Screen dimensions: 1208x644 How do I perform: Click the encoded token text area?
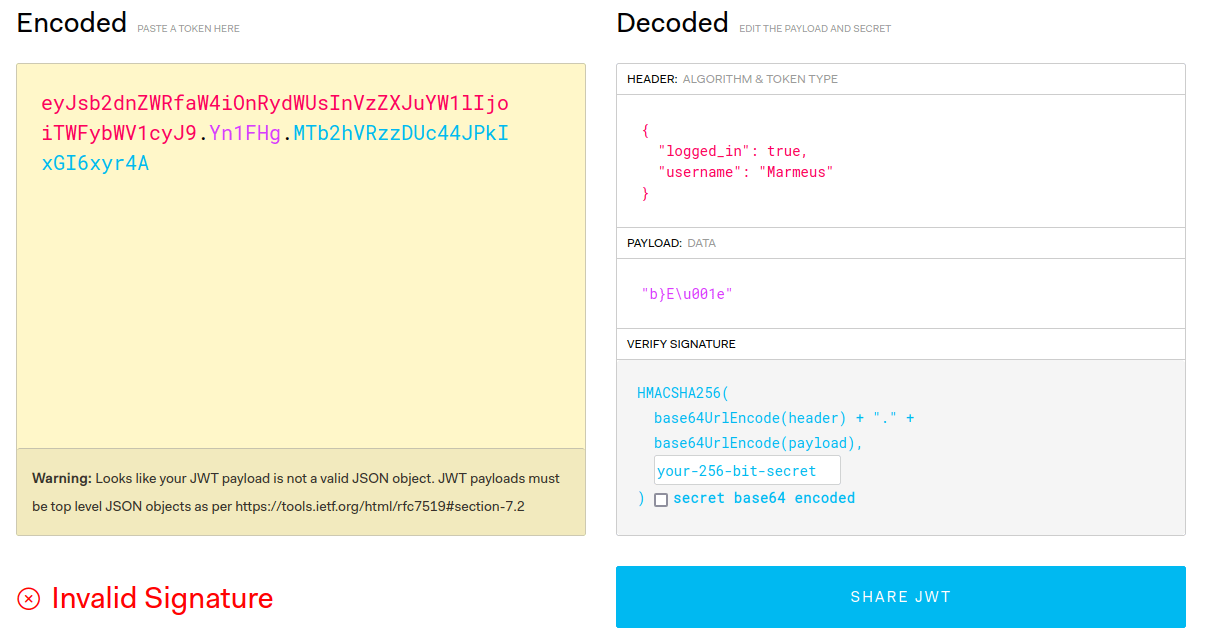301,256
